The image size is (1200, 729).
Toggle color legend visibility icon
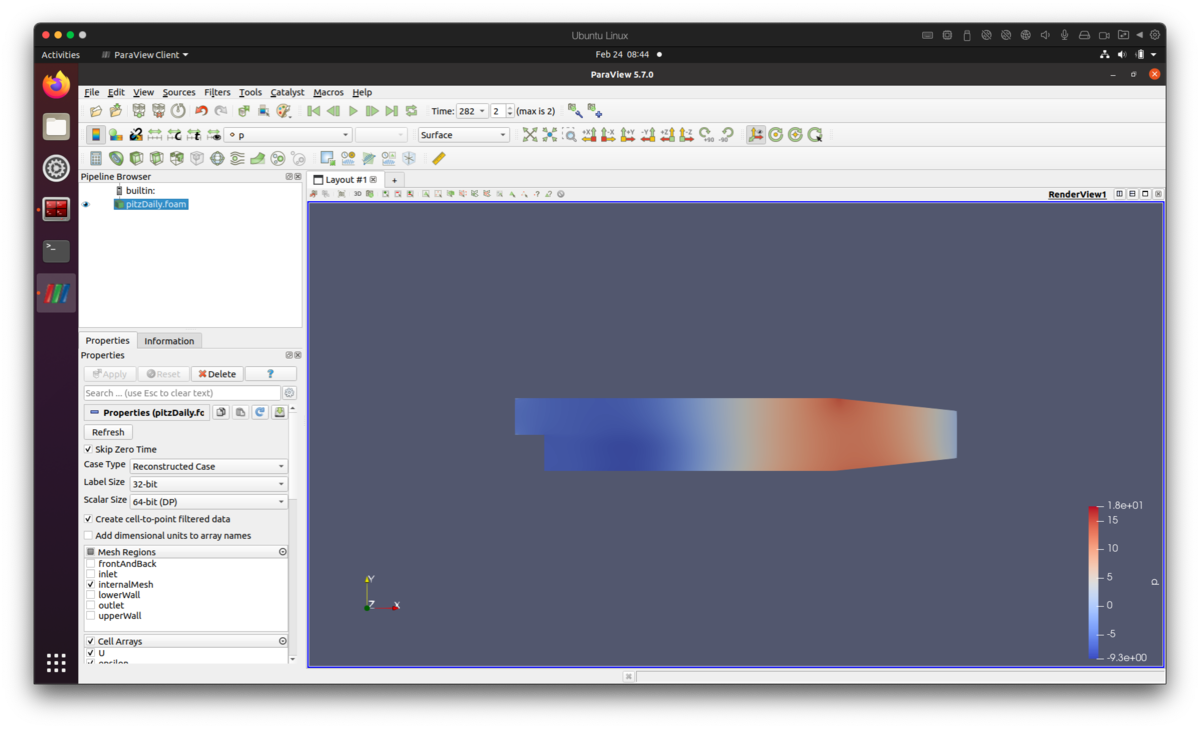96,134
